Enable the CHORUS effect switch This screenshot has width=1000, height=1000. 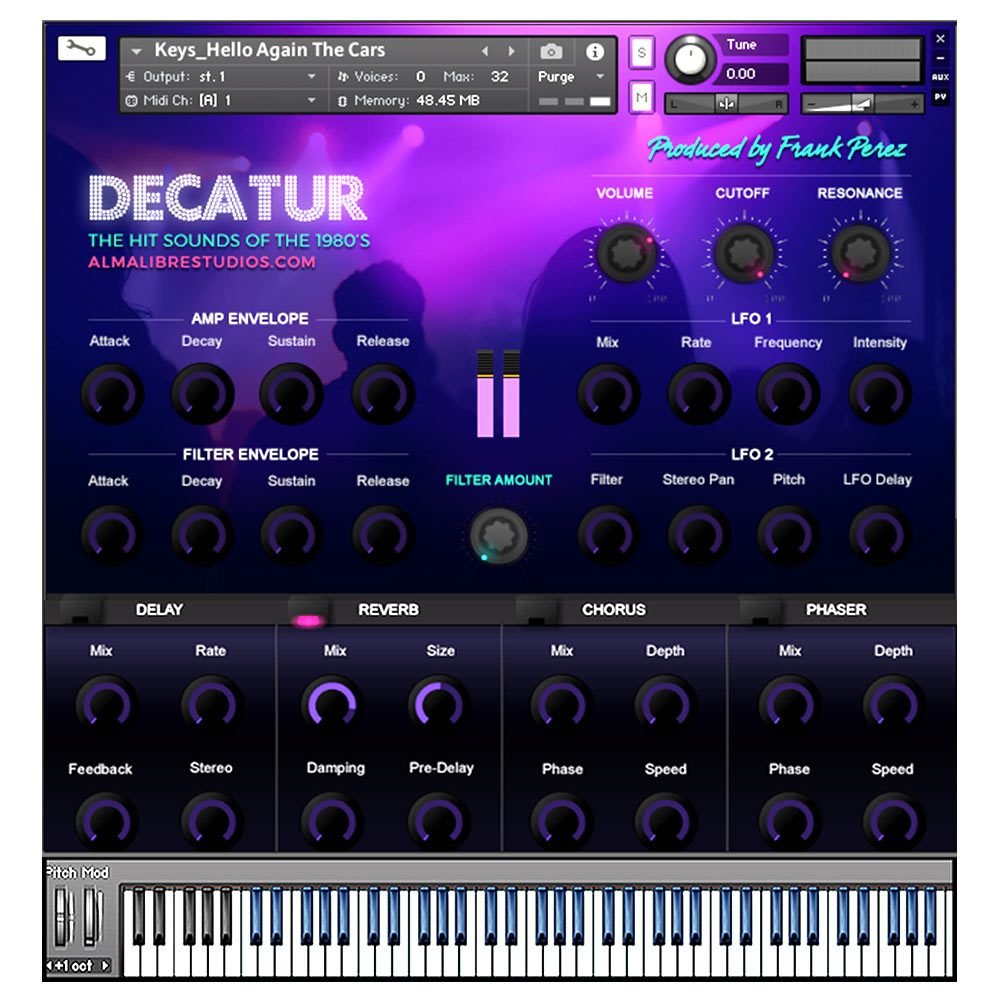[536, 611]
